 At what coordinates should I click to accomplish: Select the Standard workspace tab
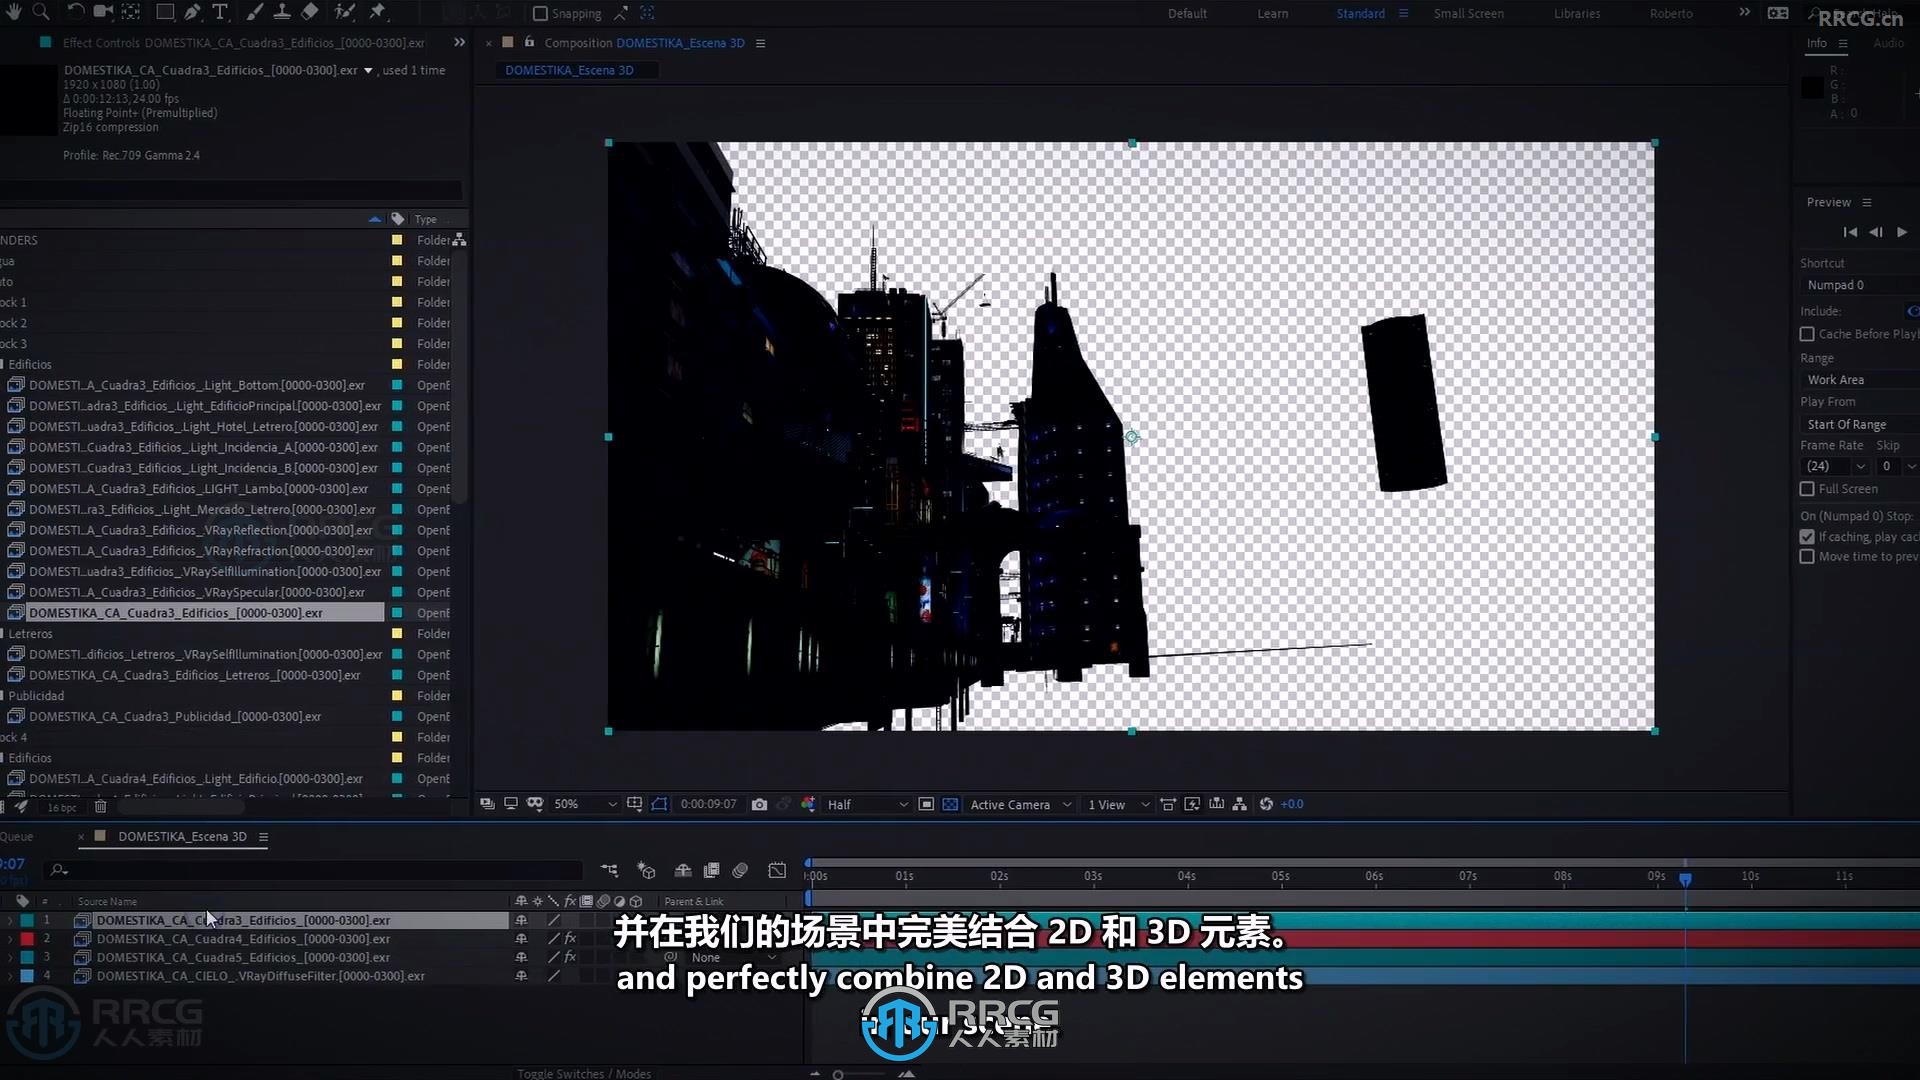tap(1361, 13)
